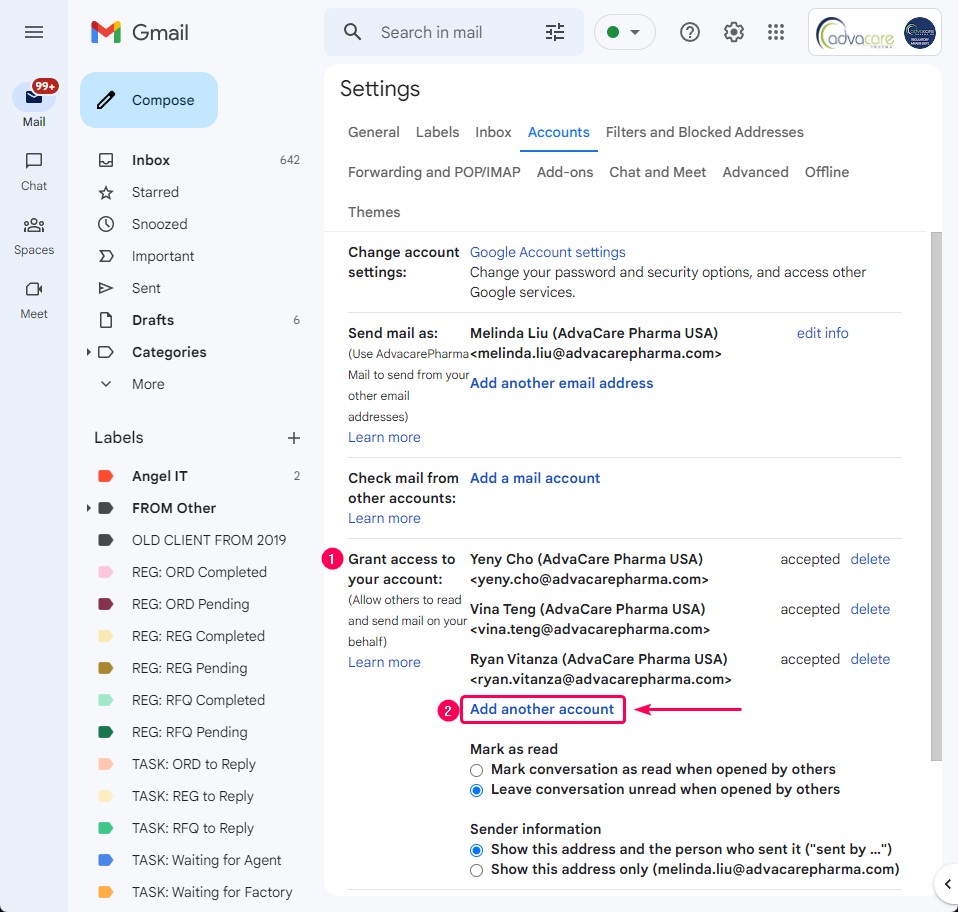Select Show this address and the person
This screenshot has height=912, width=958.
[477, 850]
